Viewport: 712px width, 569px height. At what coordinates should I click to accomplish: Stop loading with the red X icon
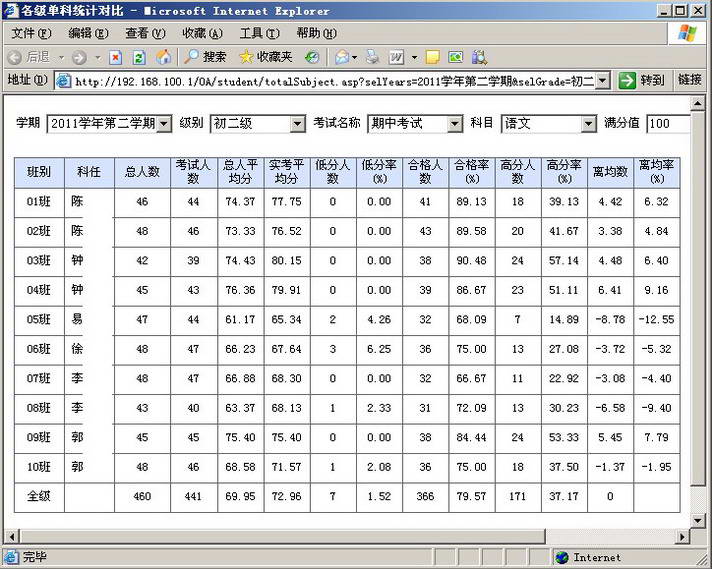point(116,57)
